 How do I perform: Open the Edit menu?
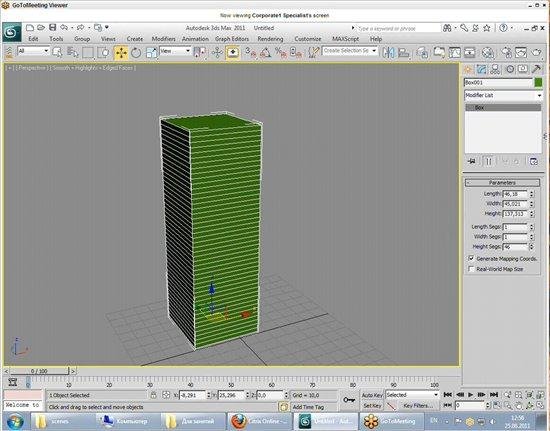point(33,39)
